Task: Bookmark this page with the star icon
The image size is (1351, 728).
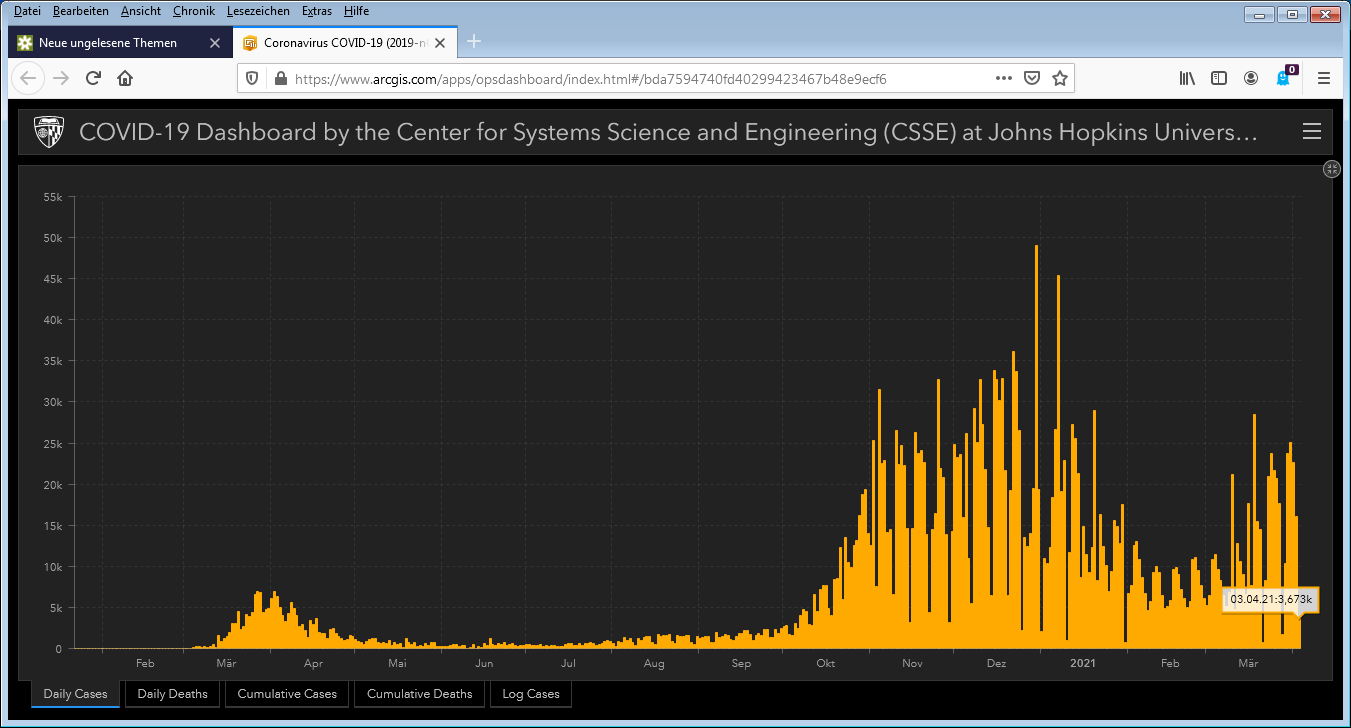Action: (x=1060, y=78)
